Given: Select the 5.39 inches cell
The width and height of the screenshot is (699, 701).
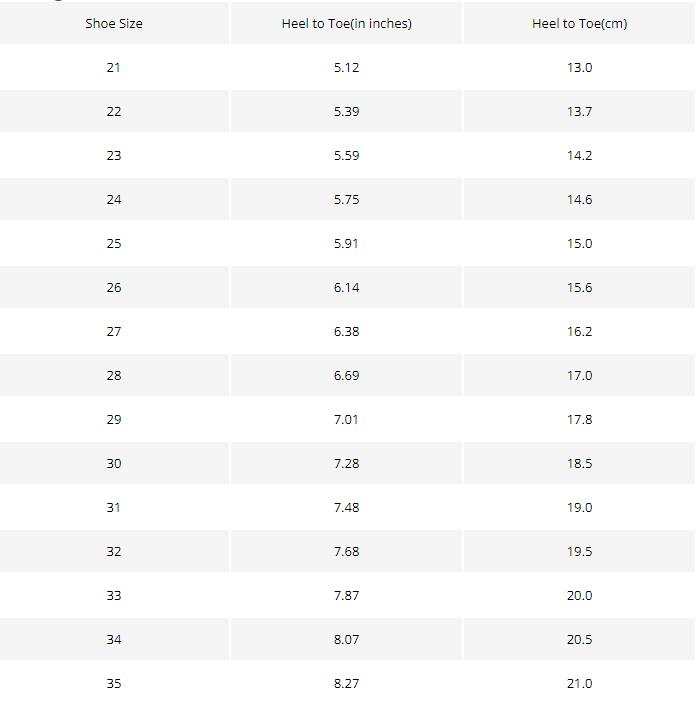Looking at the screenshot, I should click(x=346, y=111).
